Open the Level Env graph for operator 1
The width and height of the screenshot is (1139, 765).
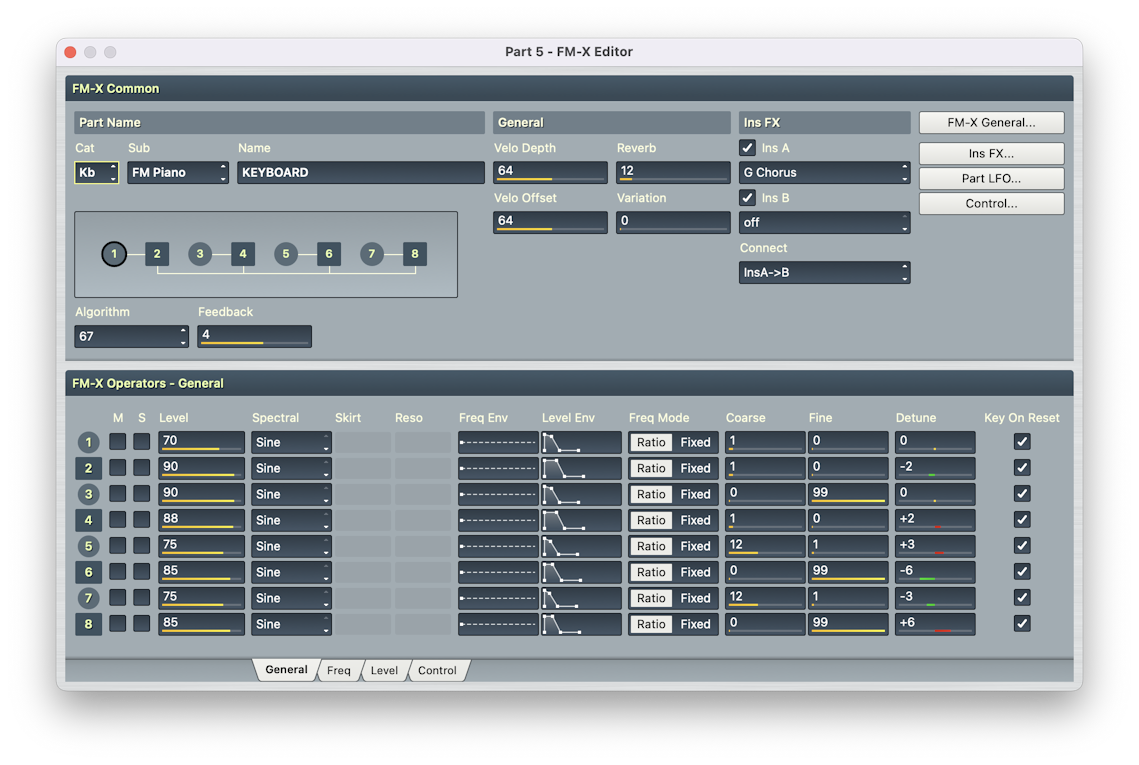pos(581,442)
